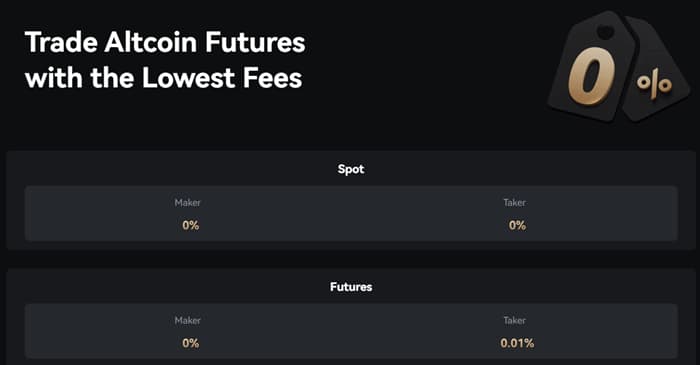Click the Futures maker/taker fee row
This screenshot has height=365, width=700.
[x=351, y=331]
